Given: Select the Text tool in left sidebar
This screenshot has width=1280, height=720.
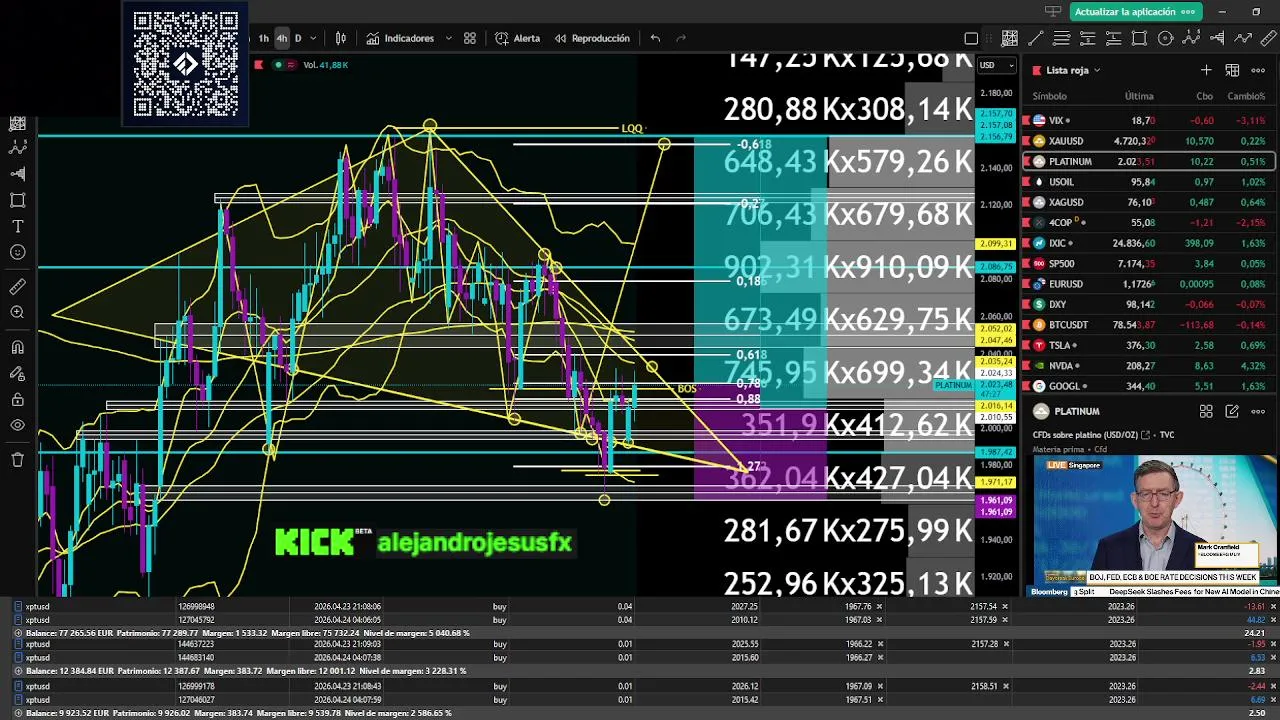Looking at the screenshot, I should [17, 226].
